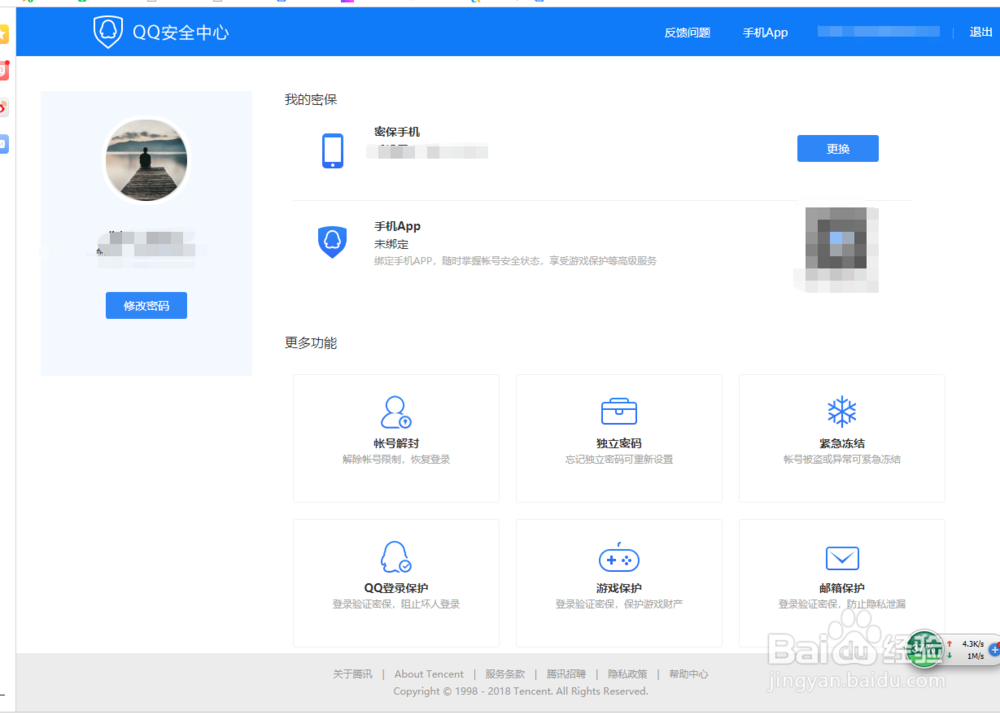Click 忘记独立密码可重新设置 description

pos(619,459)
